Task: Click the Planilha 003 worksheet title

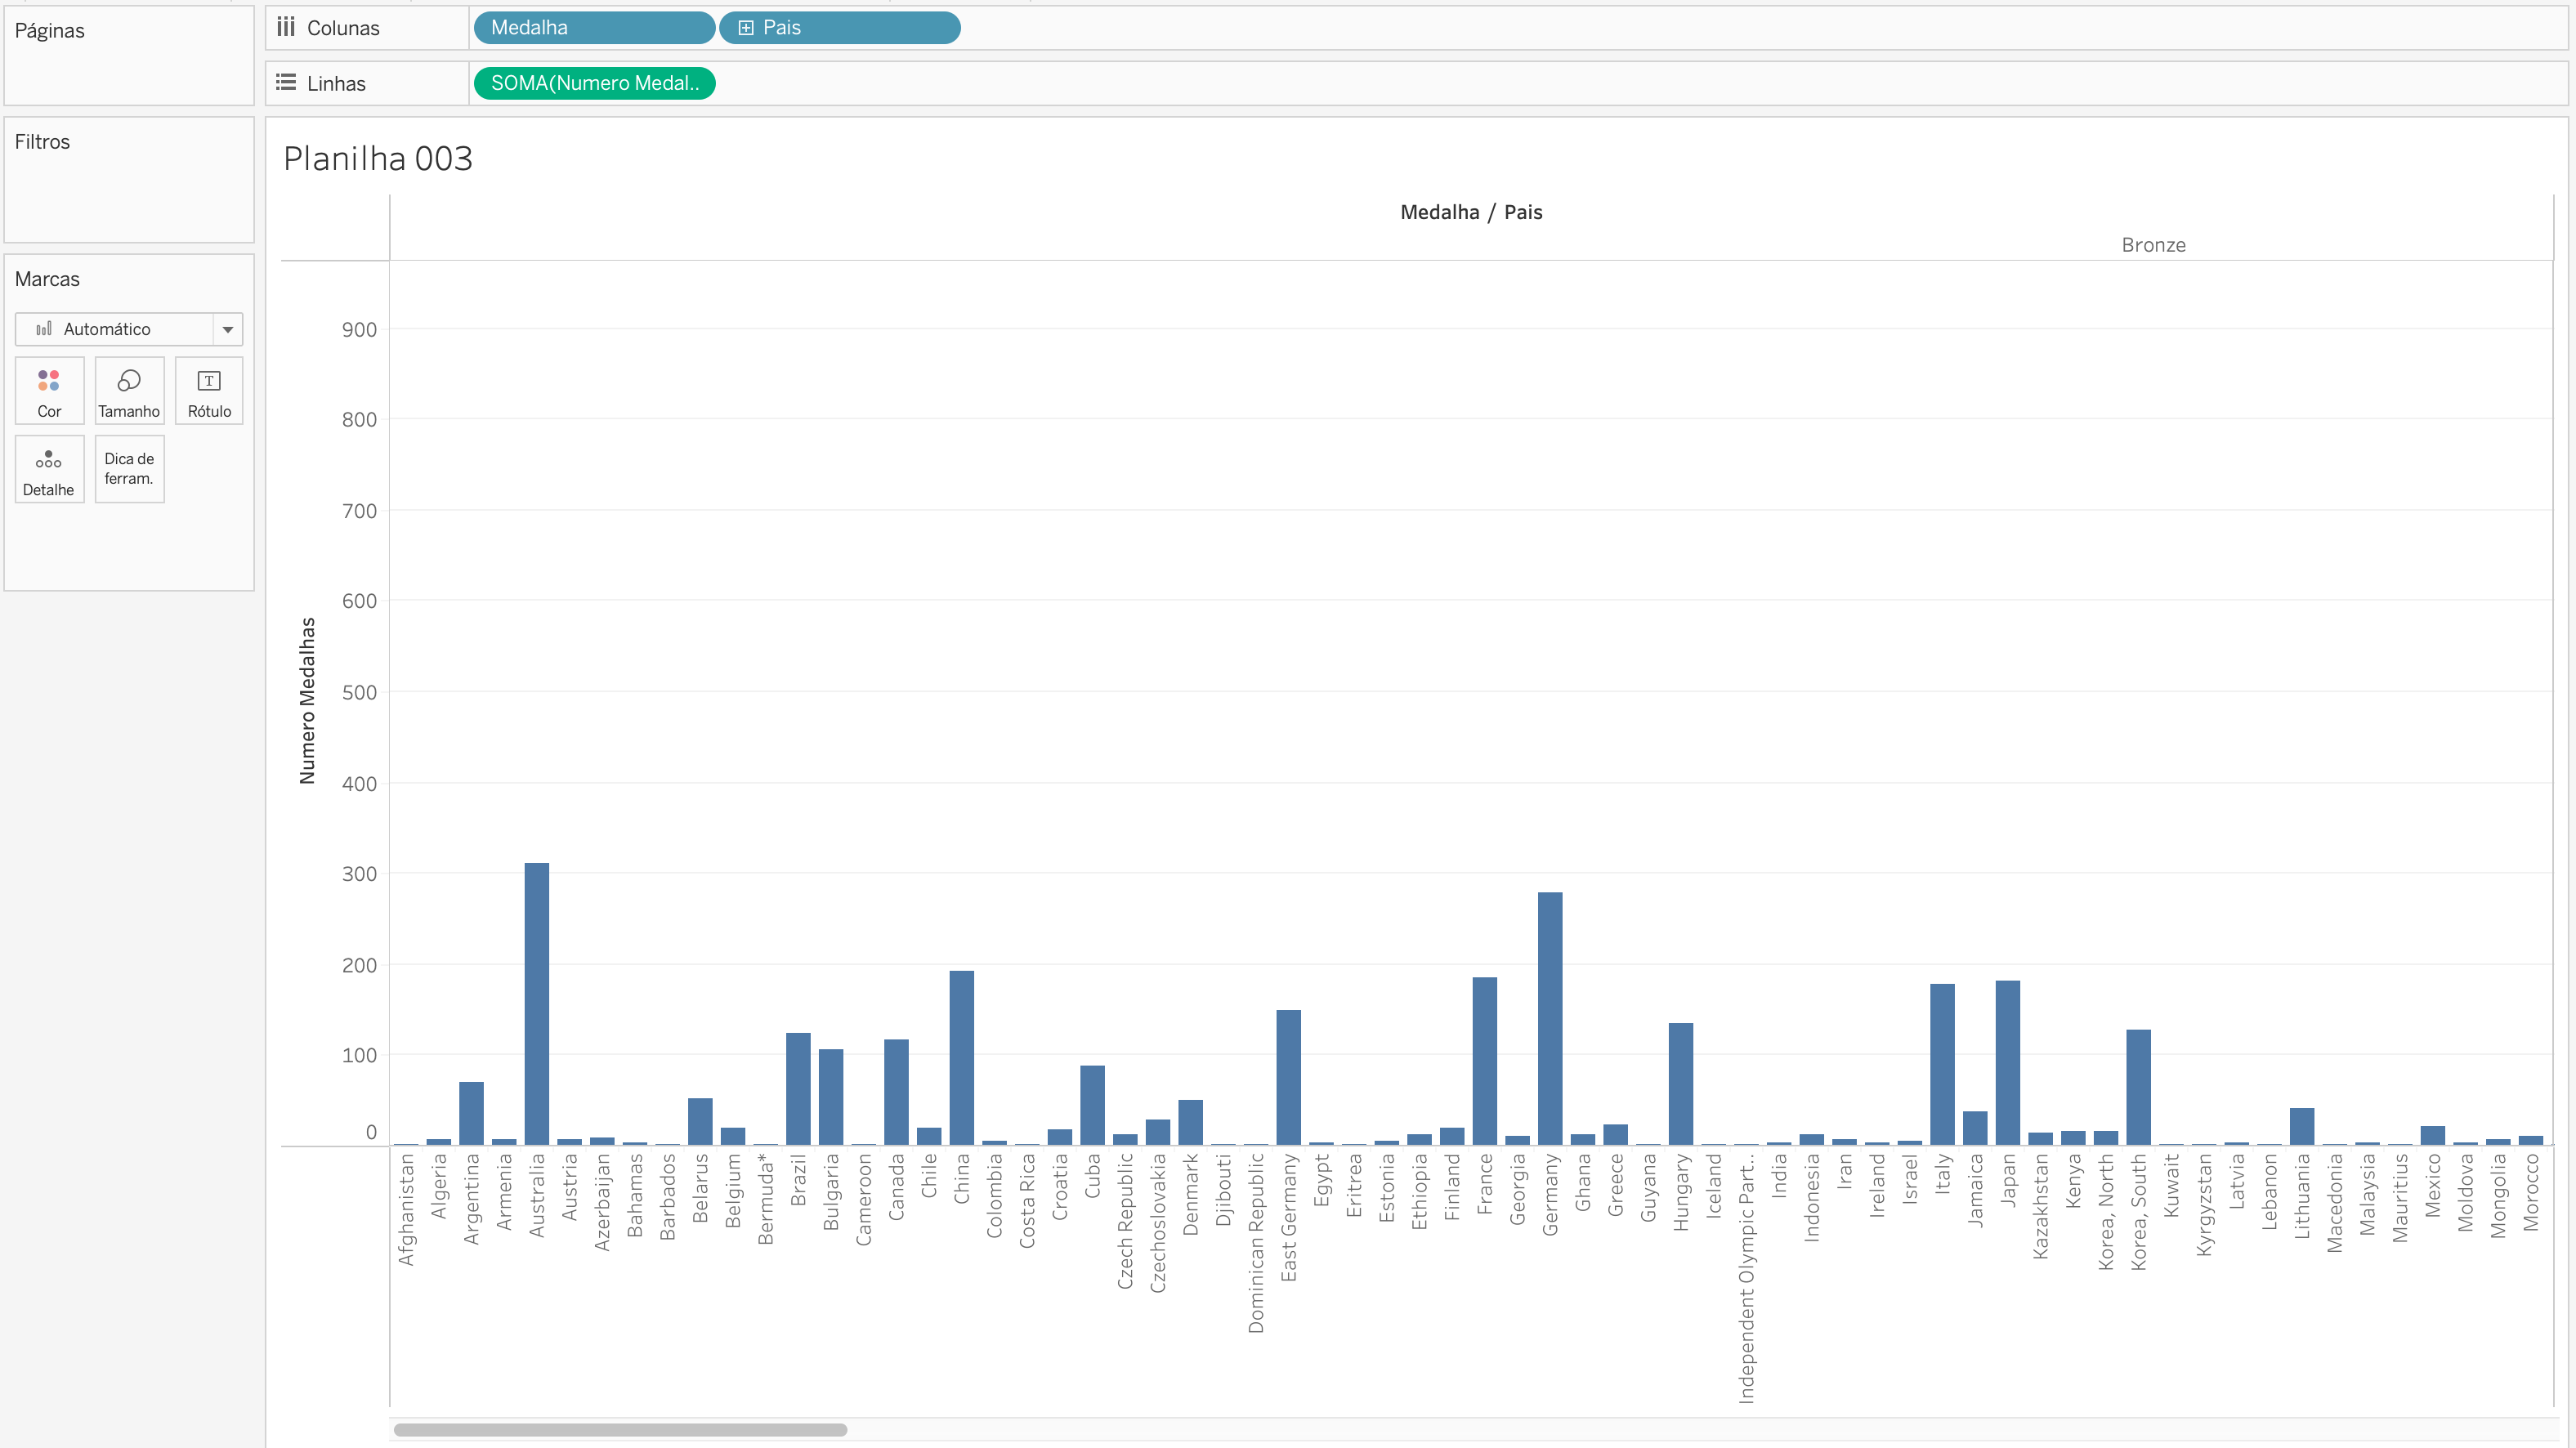Action: [x=378, y=158]
